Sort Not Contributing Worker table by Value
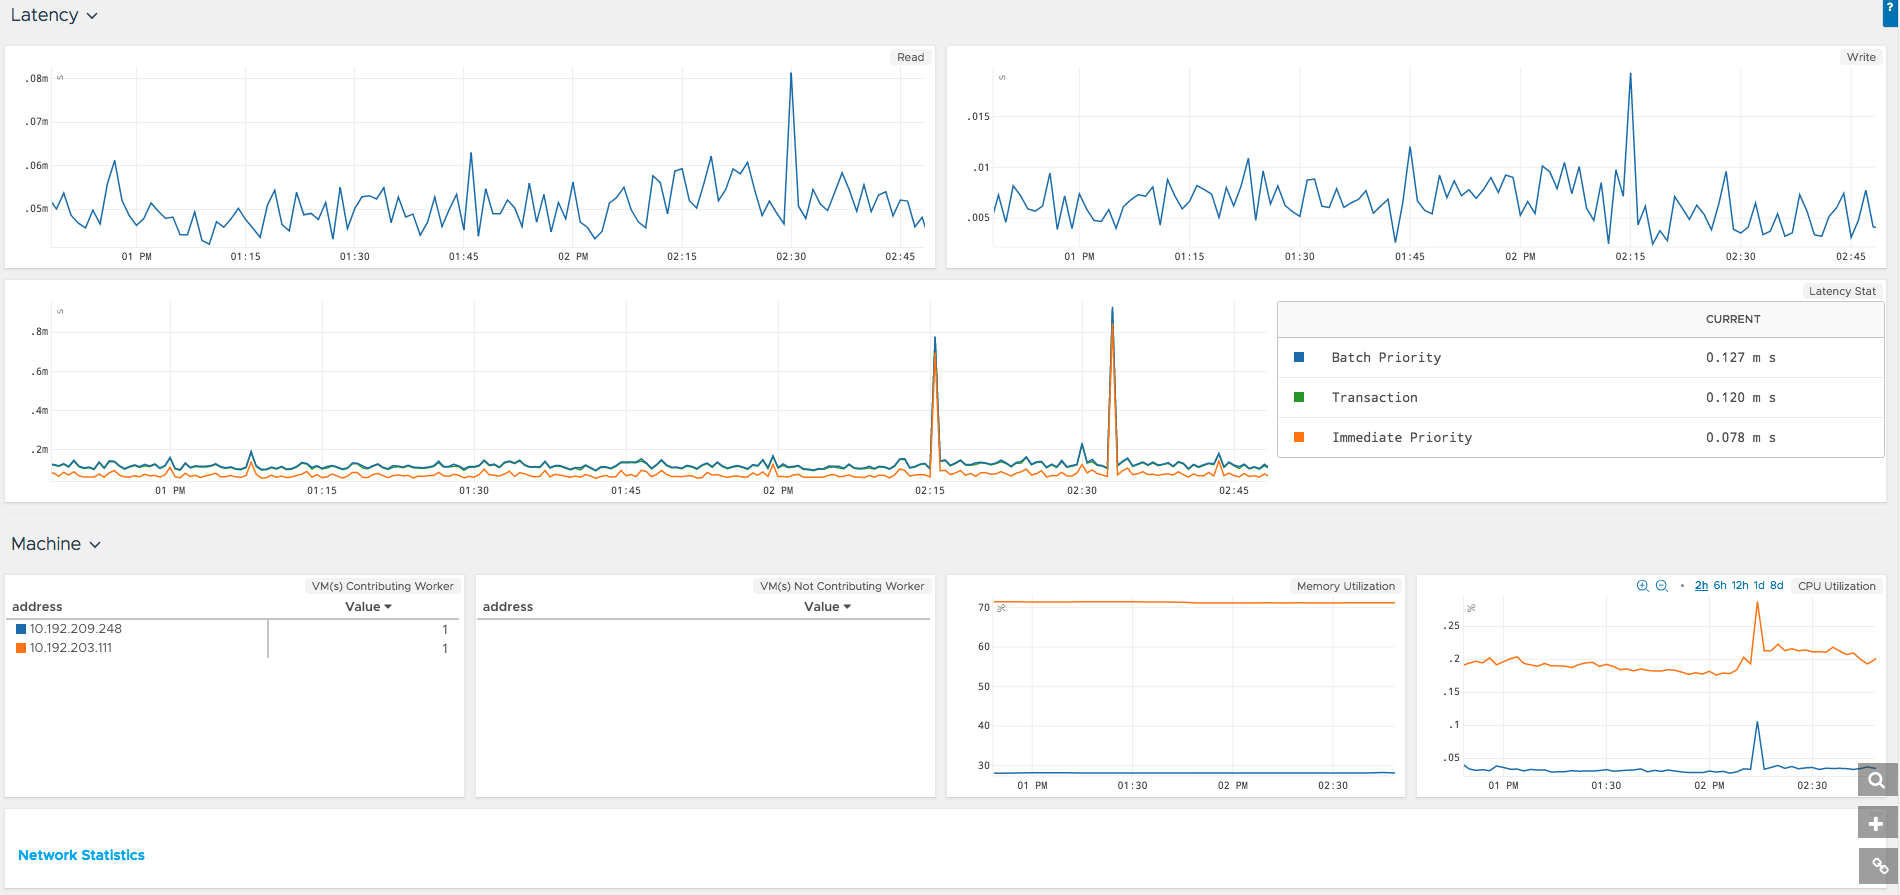1900x895 pixels. click(x=827, y=607)
